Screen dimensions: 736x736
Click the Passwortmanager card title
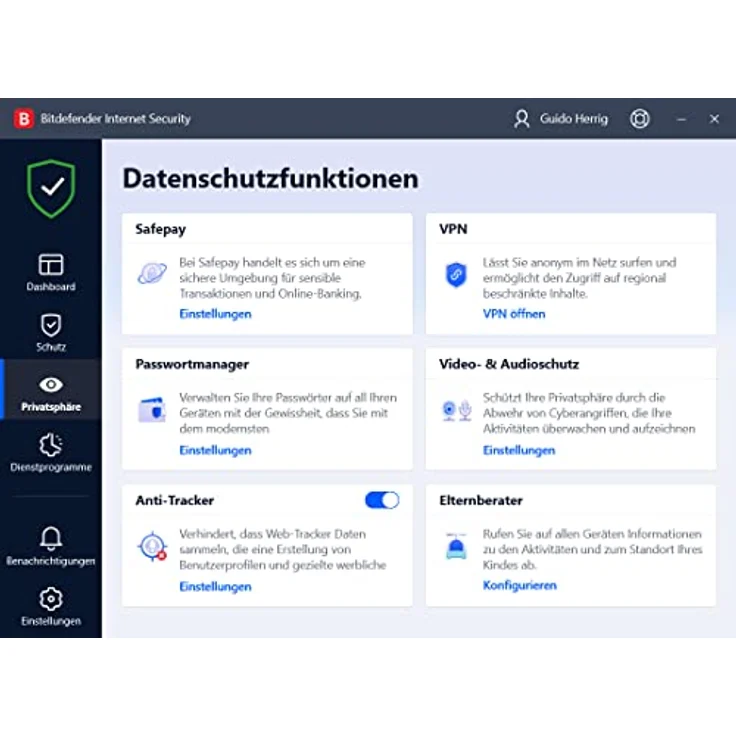tap(192, 364)
